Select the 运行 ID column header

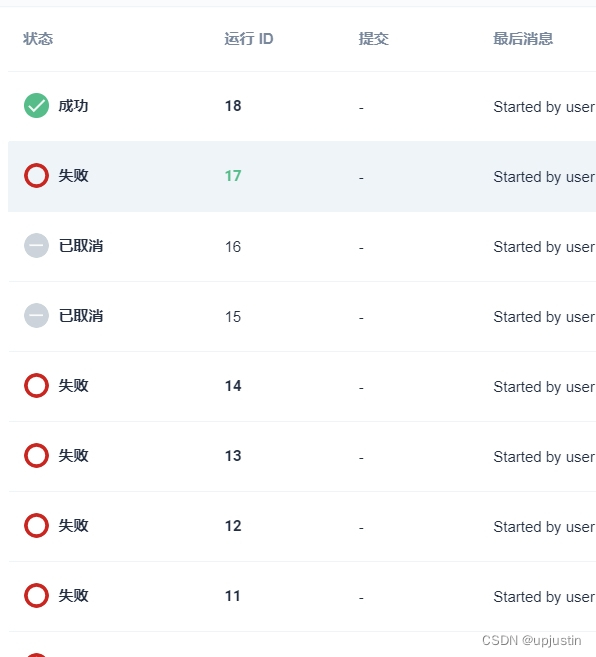point(249,39)
